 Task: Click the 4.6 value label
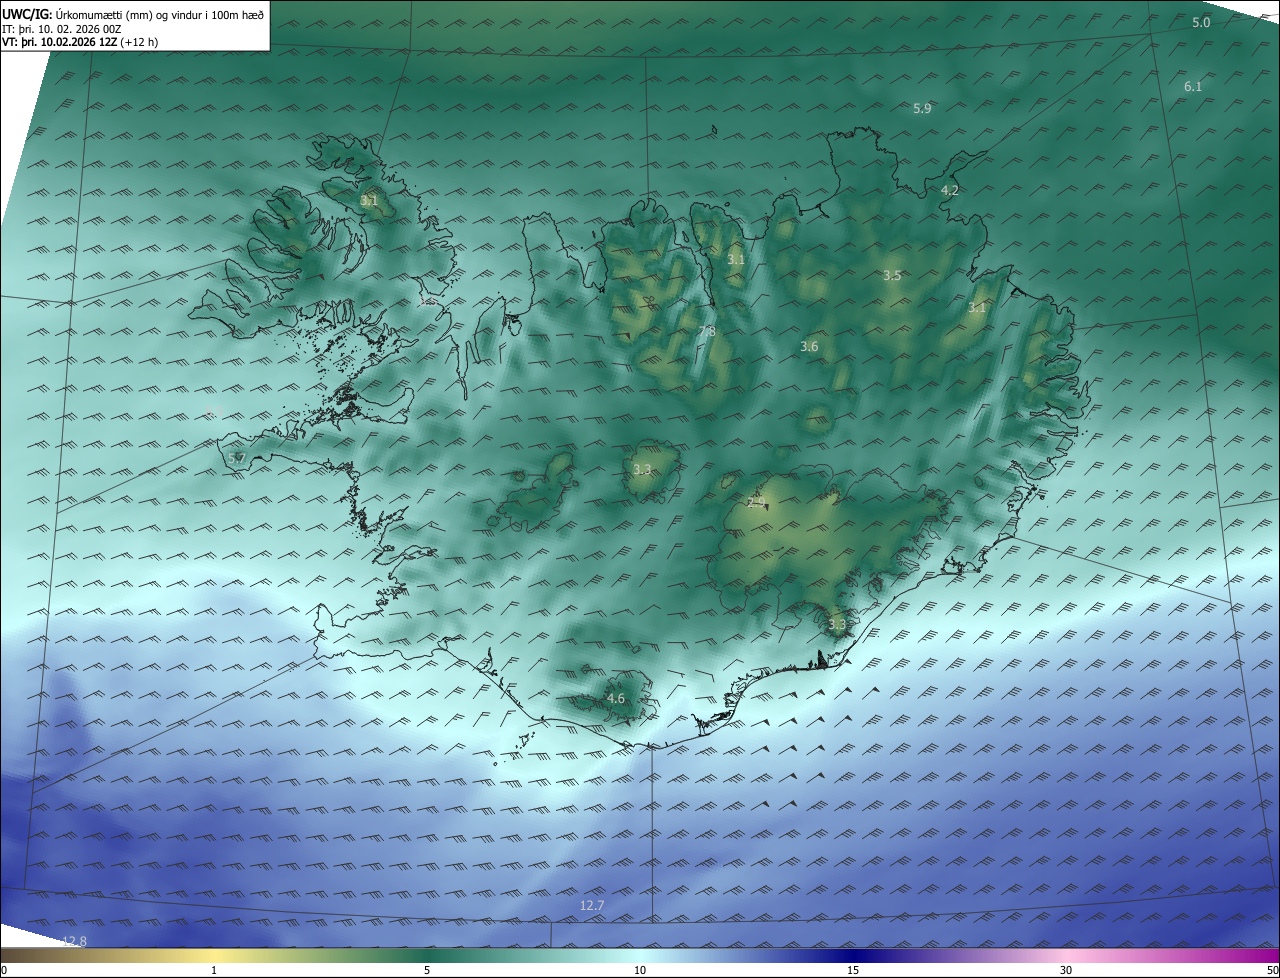pyautogui.click(x=615, y=699)
